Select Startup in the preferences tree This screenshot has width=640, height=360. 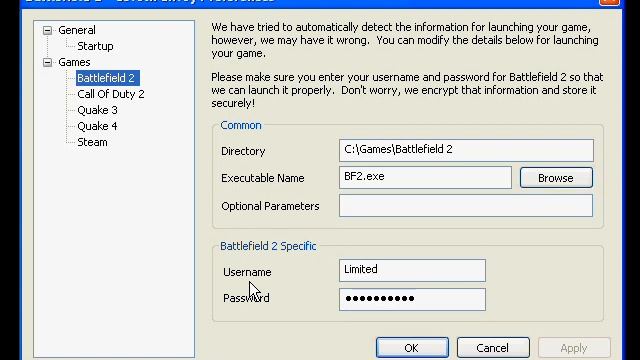coord(95,46)
